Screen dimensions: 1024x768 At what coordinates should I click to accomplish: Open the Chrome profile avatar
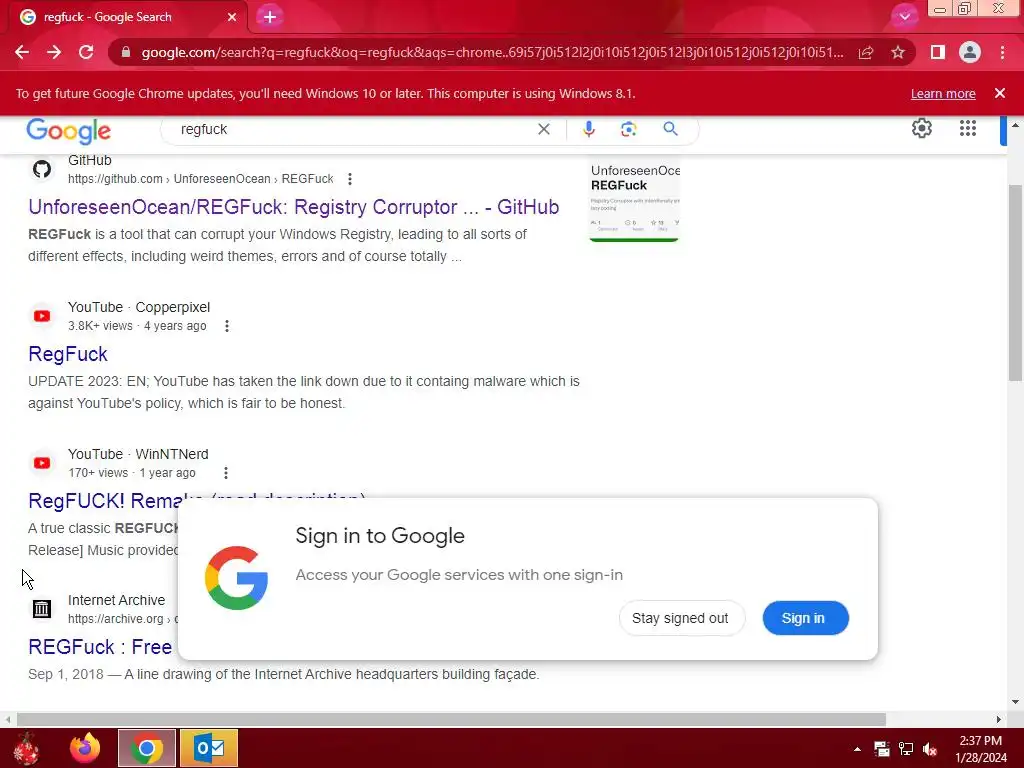(x=970, y=52)
